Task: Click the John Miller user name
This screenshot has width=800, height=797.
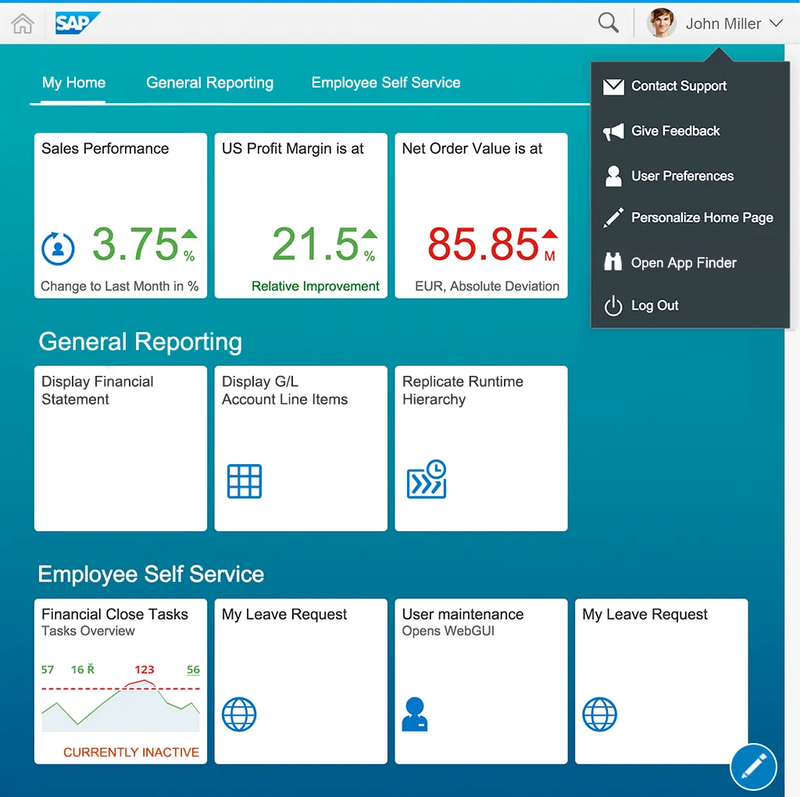Action: click(x=723, y=23)
